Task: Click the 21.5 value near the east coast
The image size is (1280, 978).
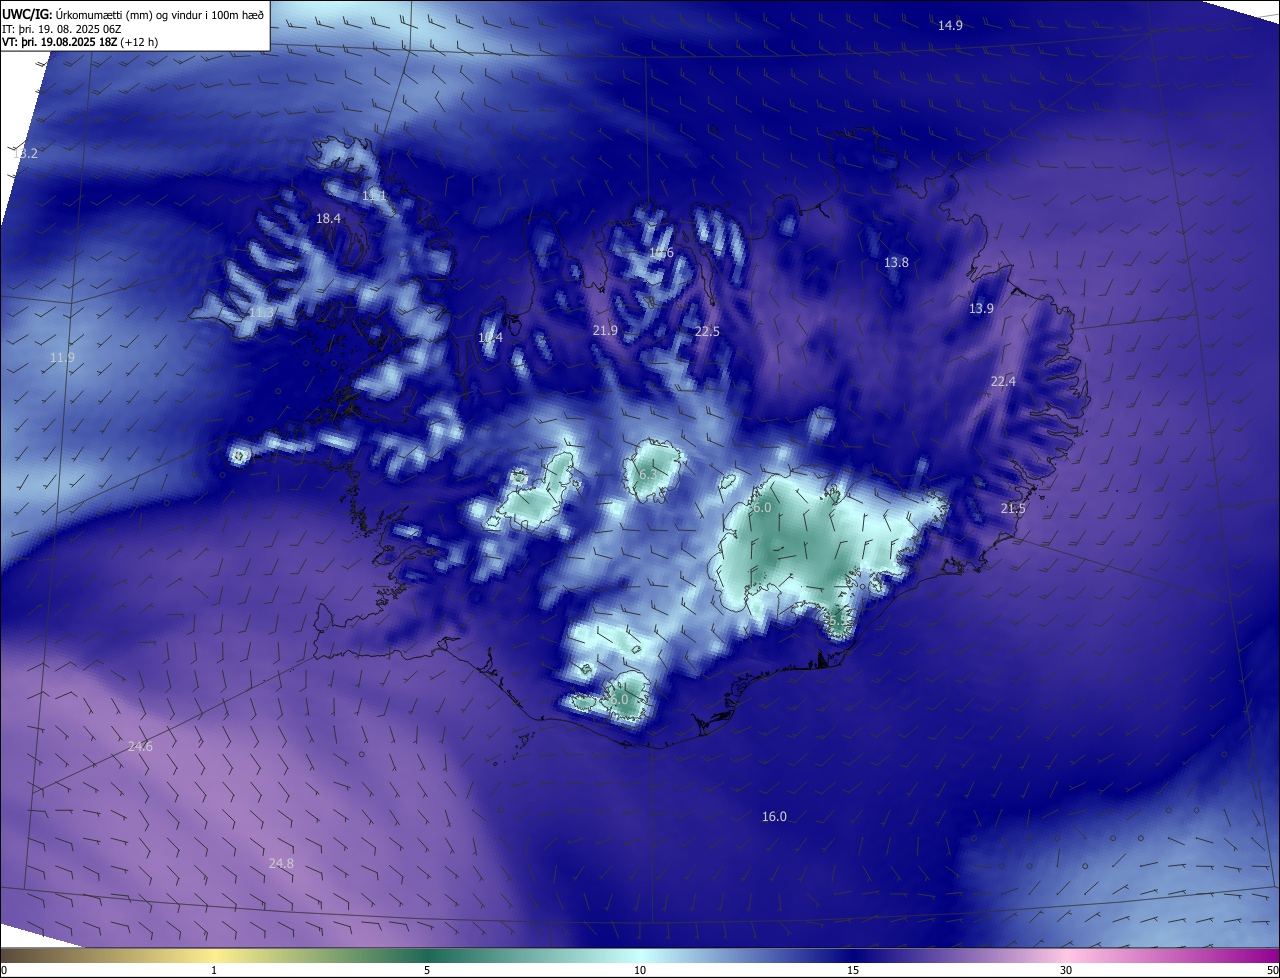Action: coord(1013,508)
